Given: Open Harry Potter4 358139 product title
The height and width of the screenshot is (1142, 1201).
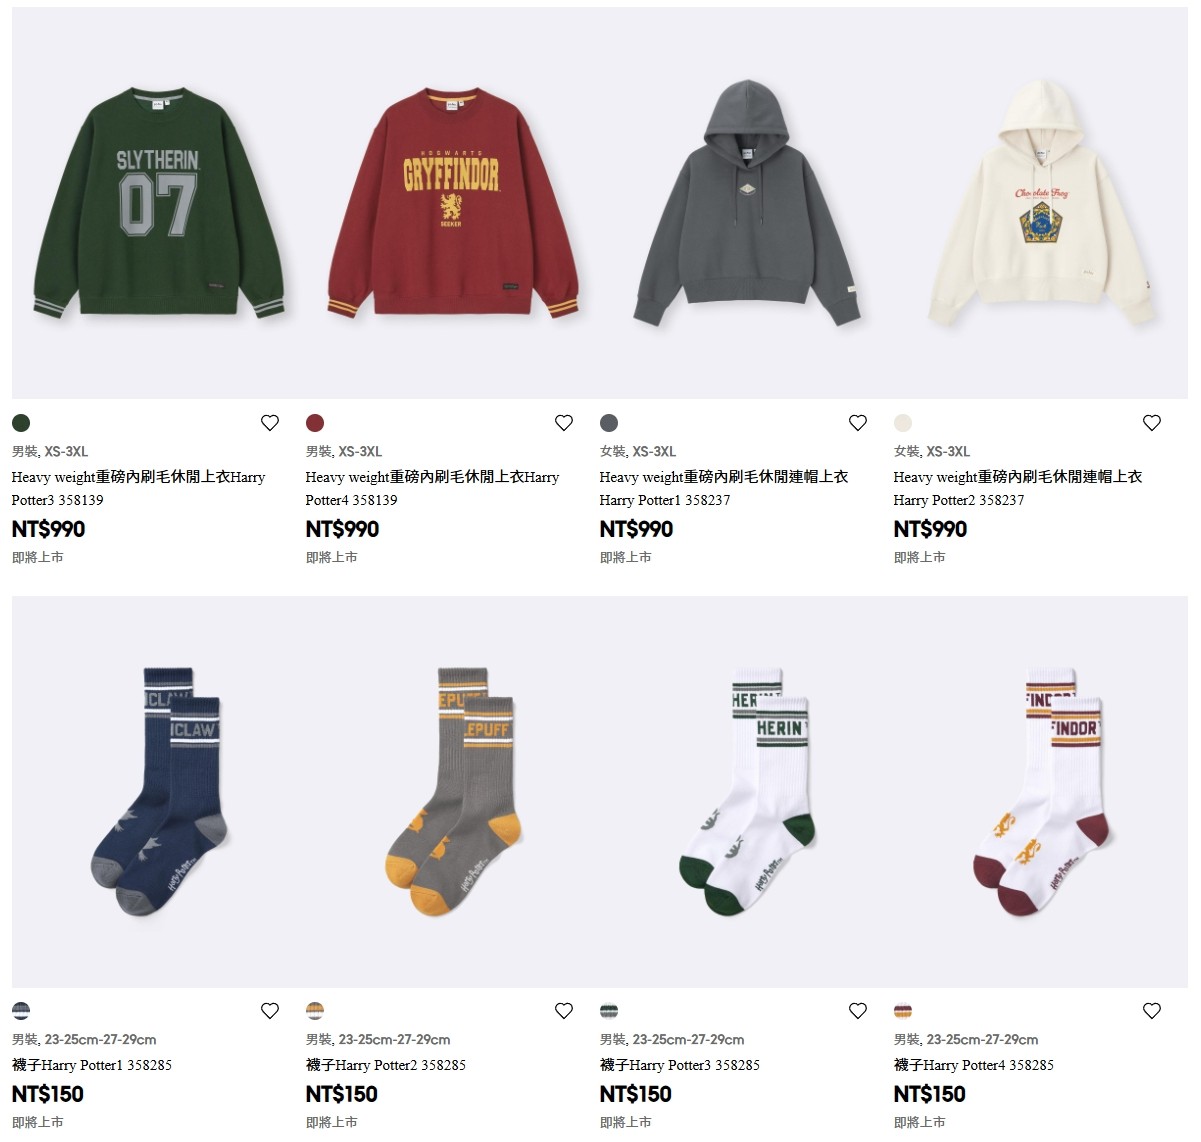Looking at the screenshot, I should click(432, 488).
